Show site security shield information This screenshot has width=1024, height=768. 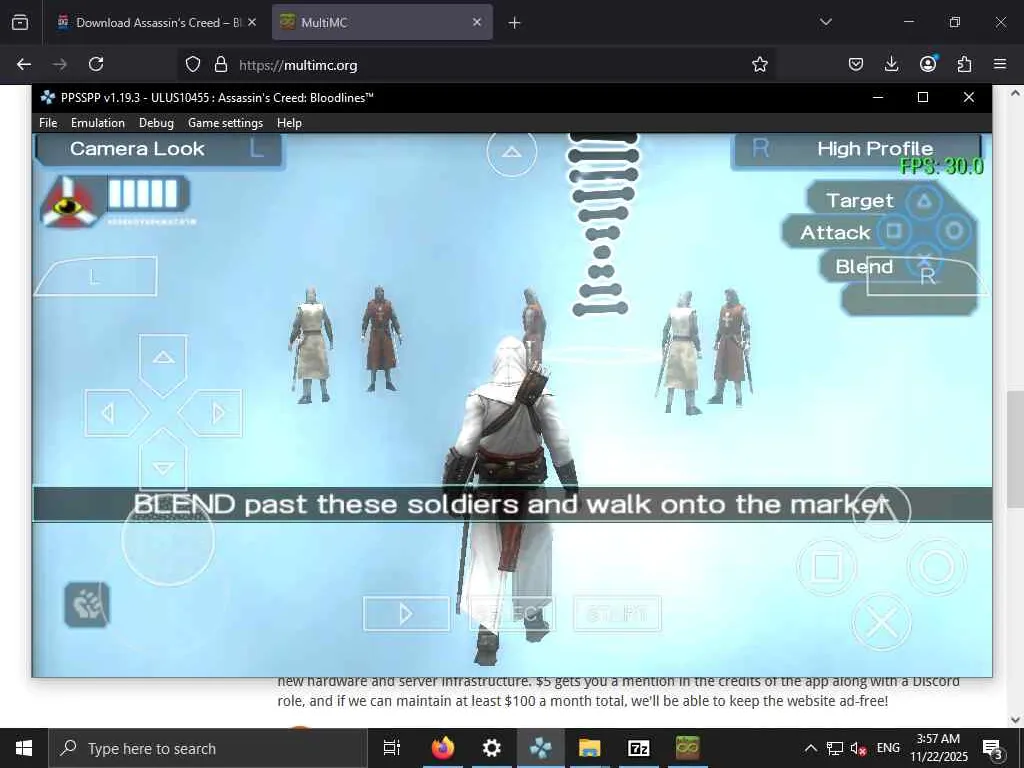pyautogui.click(x=193, y=64)
